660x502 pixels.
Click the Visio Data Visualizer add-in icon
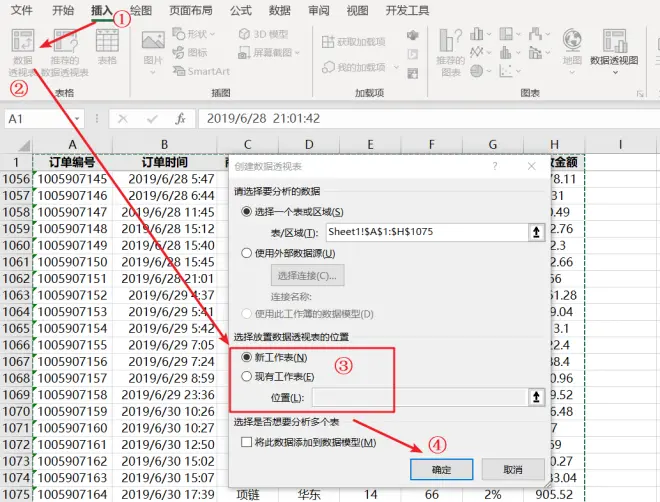[x=412, y=35]
